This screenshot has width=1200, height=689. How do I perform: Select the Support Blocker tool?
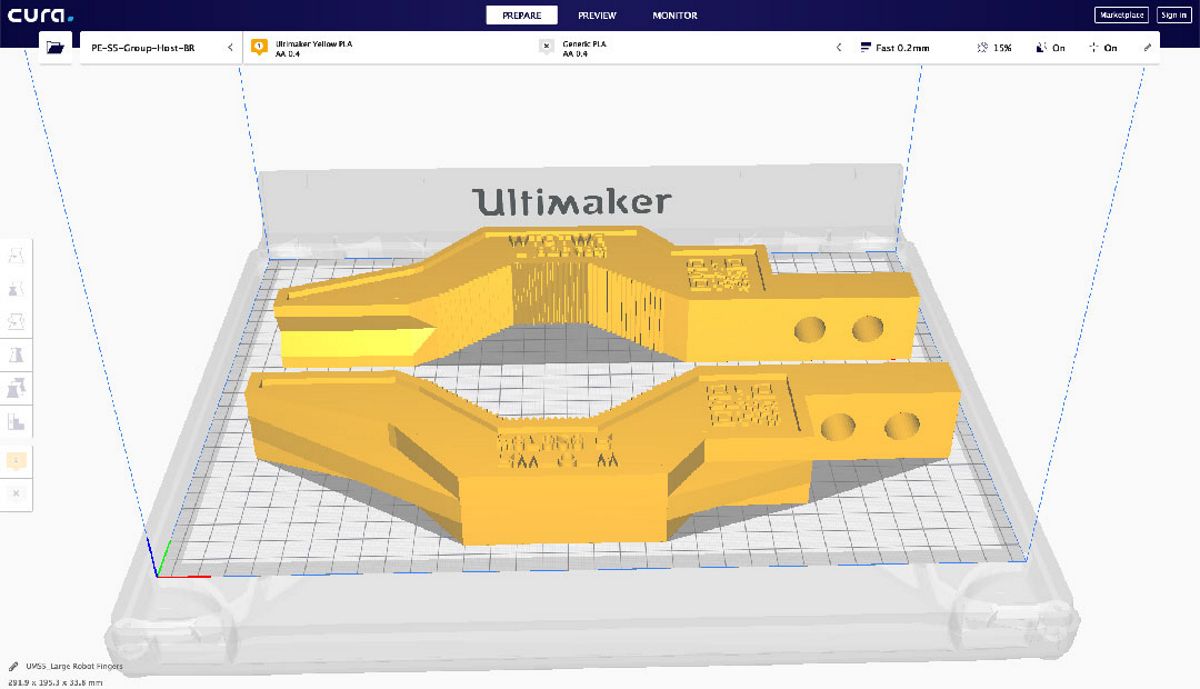coord(17,421)
